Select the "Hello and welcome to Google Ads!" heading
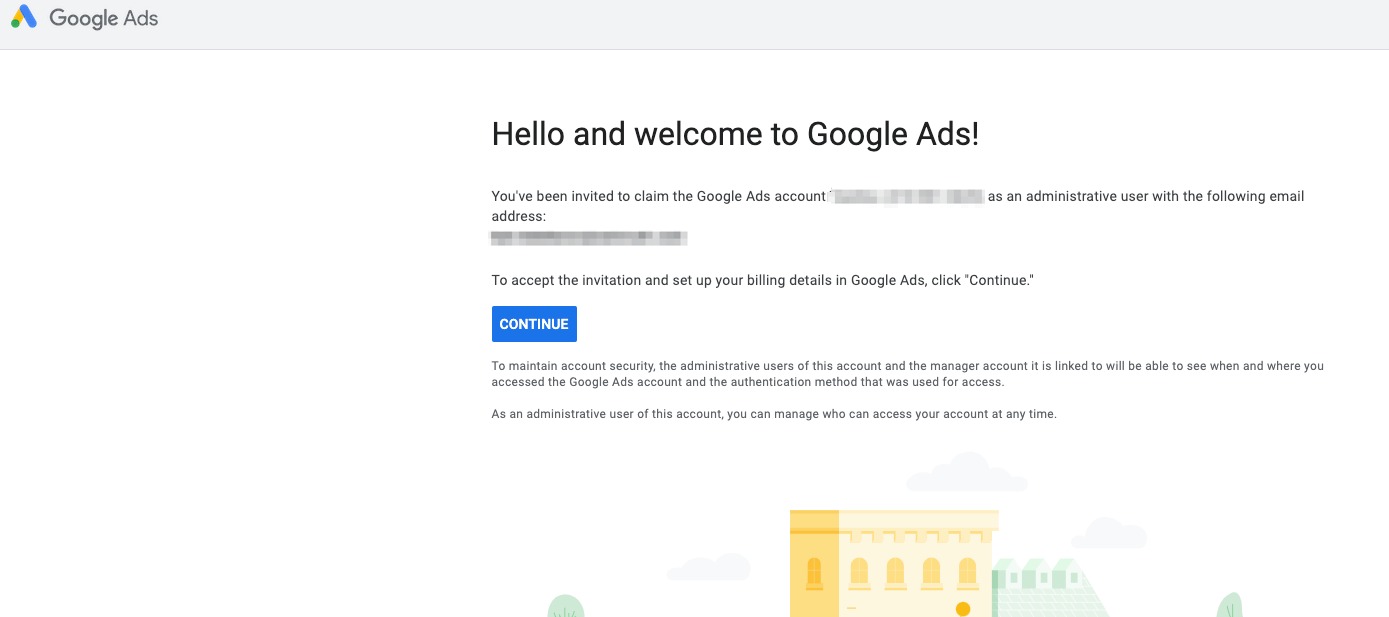The width and height of the screenshot is (1389, 617). click(735, 134)
